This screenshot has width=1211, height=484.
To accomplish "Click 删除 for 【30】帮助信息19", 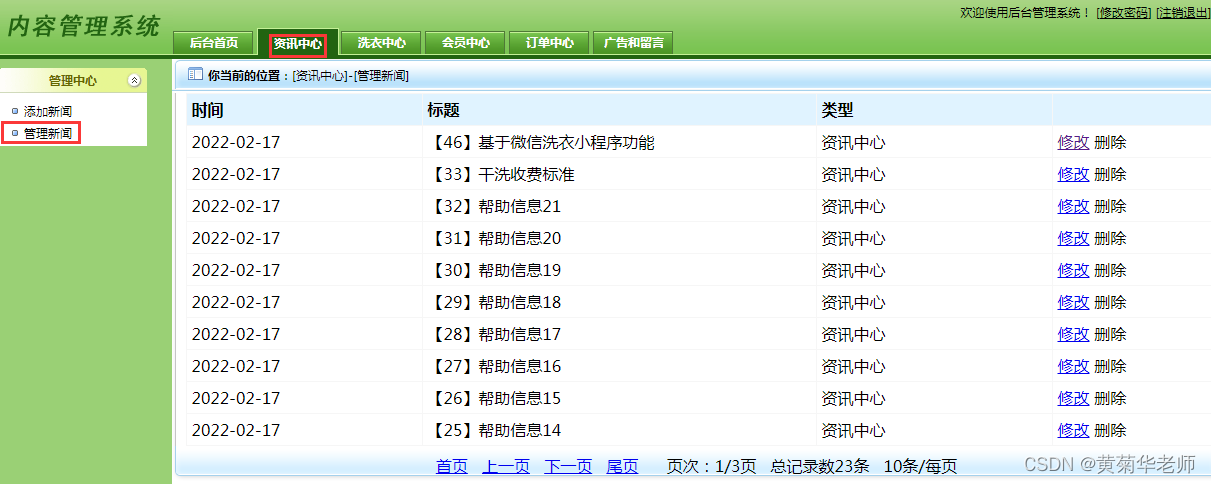I will point(1110,270).
